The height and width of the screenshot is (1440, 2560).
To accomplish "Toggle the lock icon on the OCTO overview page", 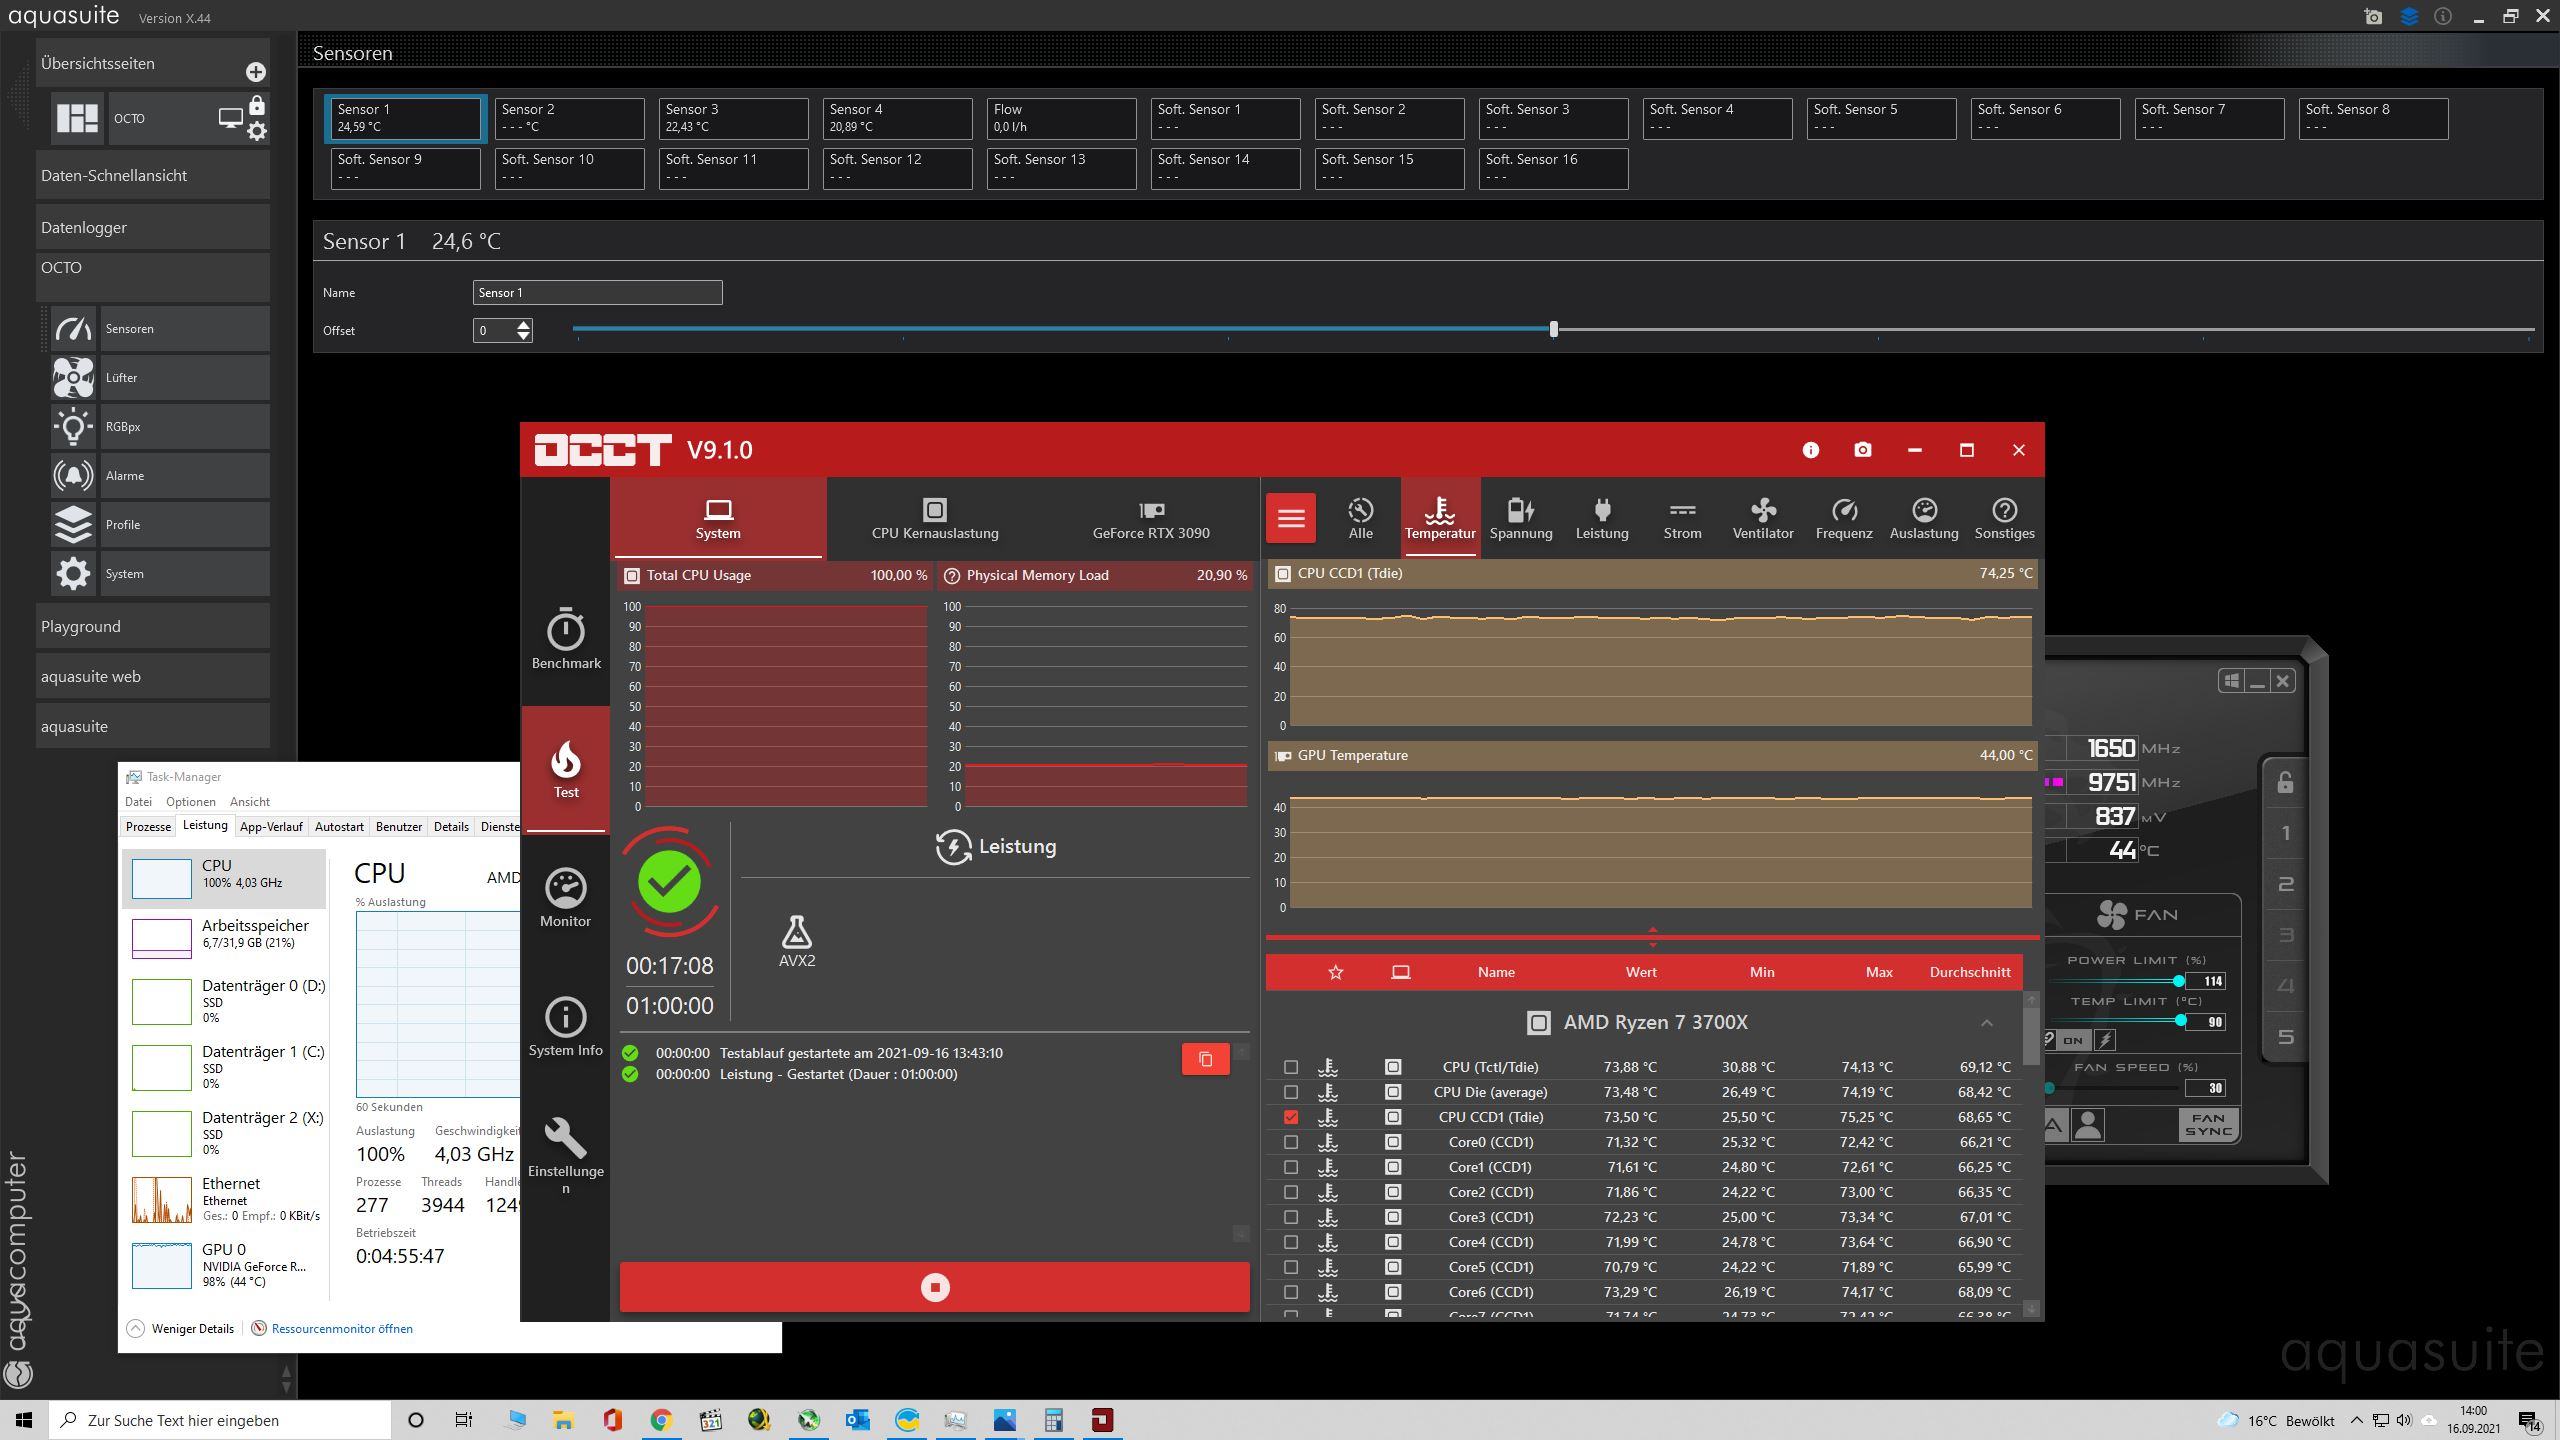I will (x=257, y=105).
